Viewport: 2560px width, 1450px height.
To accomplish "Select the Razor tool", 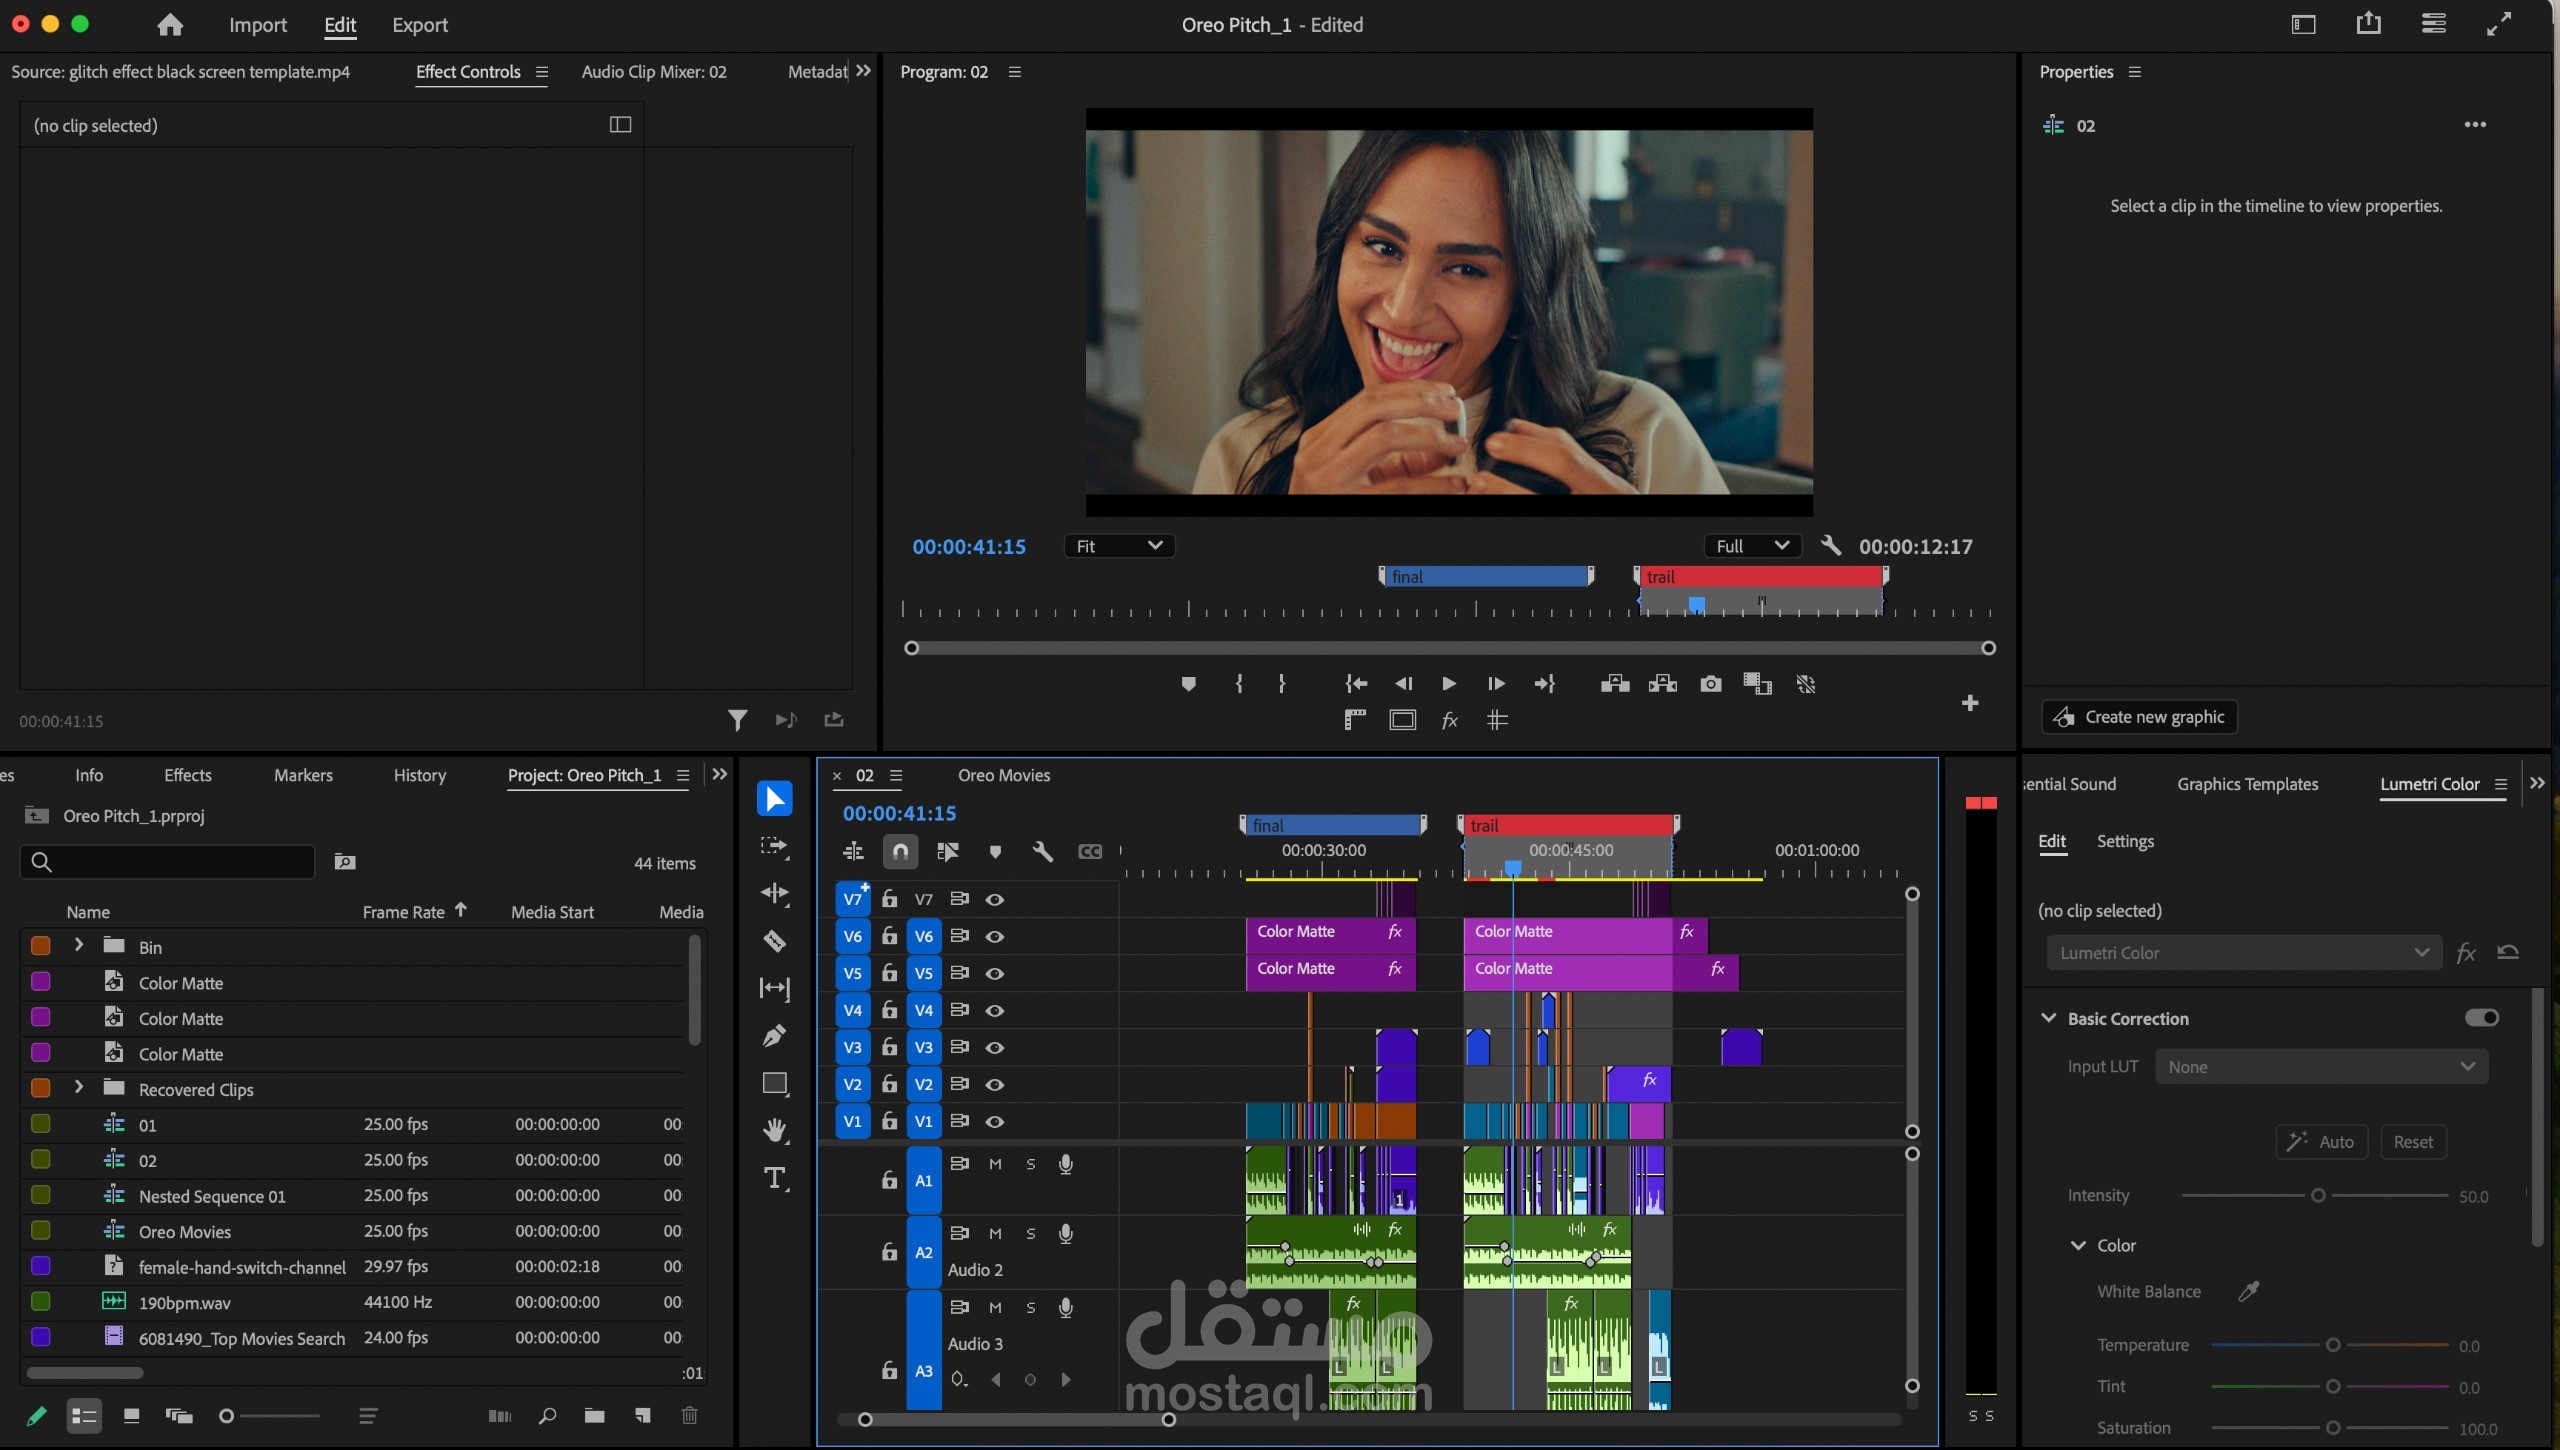I will [774, 941].
